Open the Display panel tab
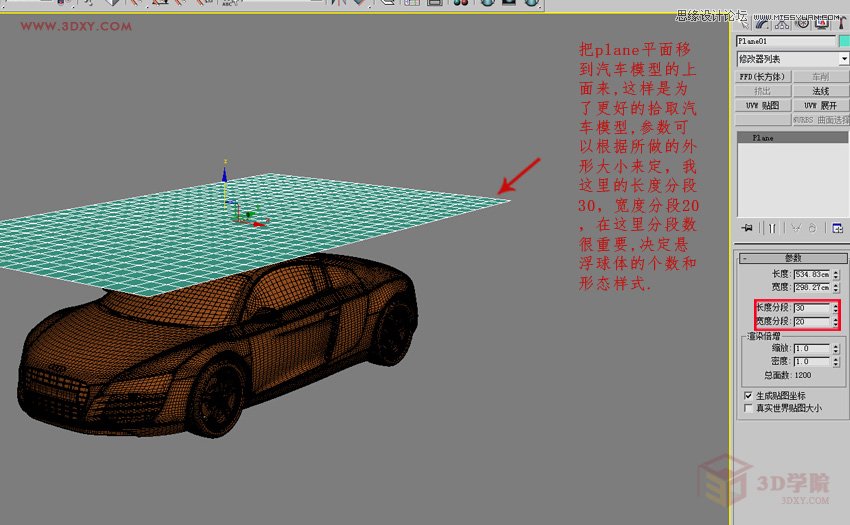 point(822,24)
